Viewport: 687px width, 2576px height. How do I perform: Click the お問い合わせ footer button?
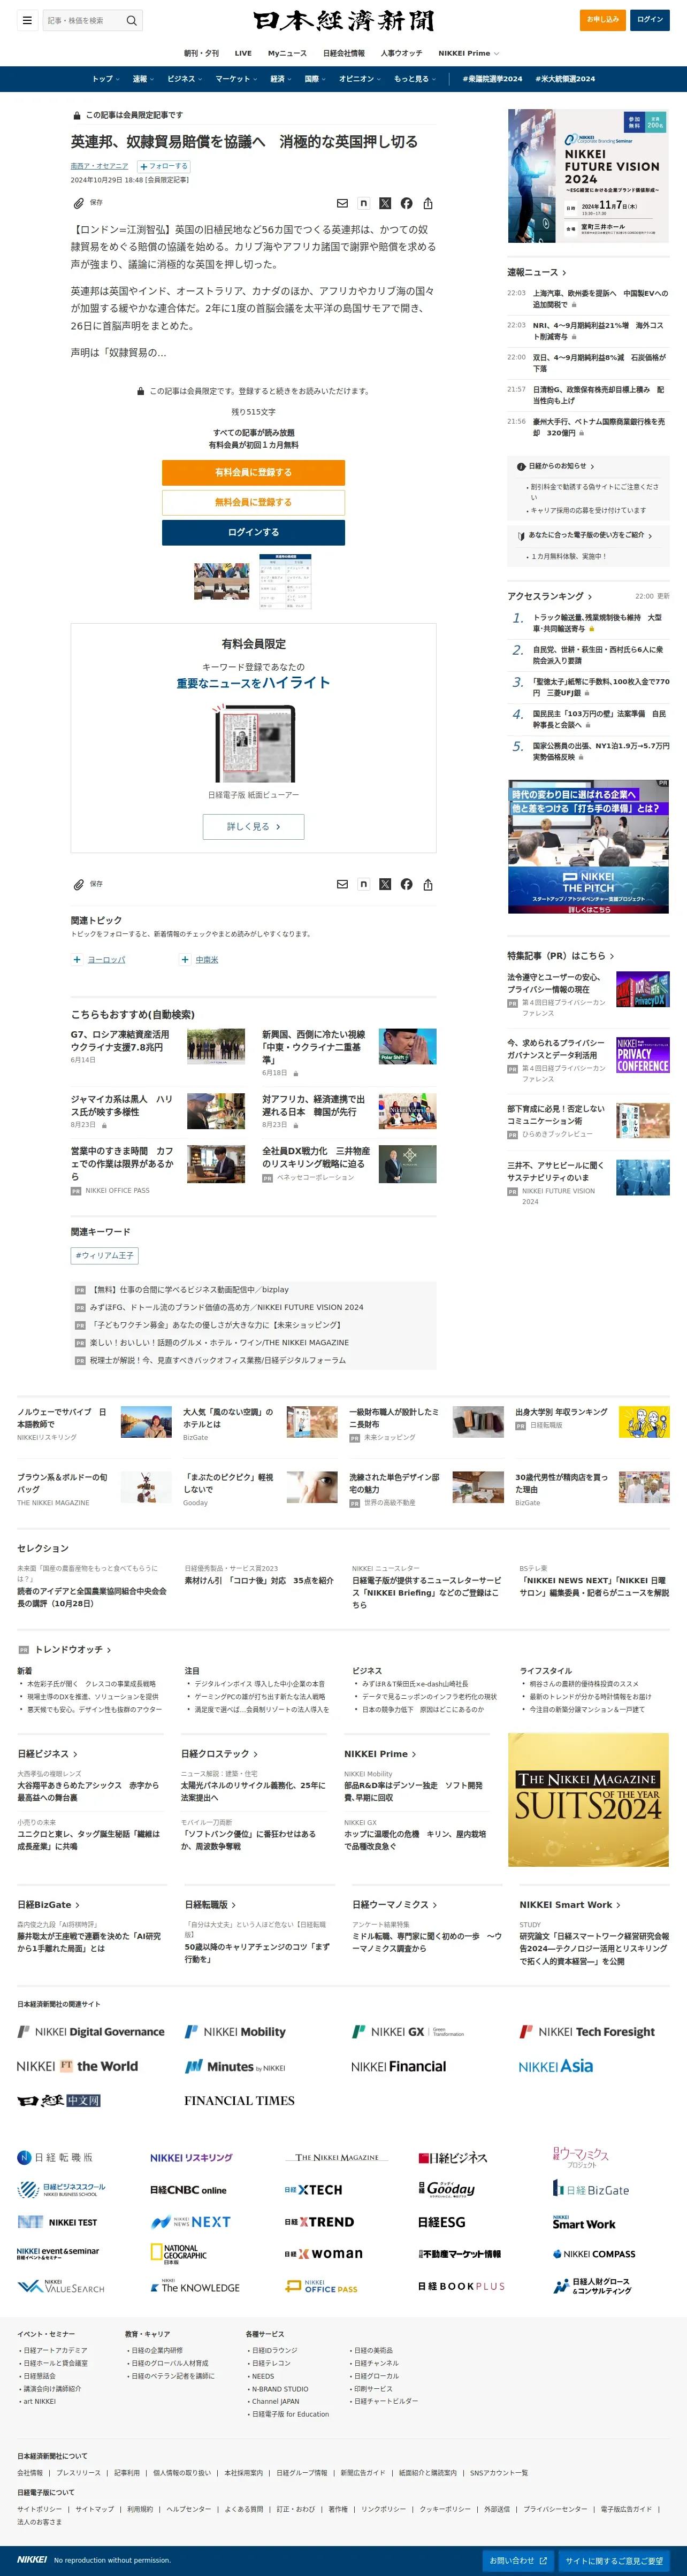tap(518, 2561)
